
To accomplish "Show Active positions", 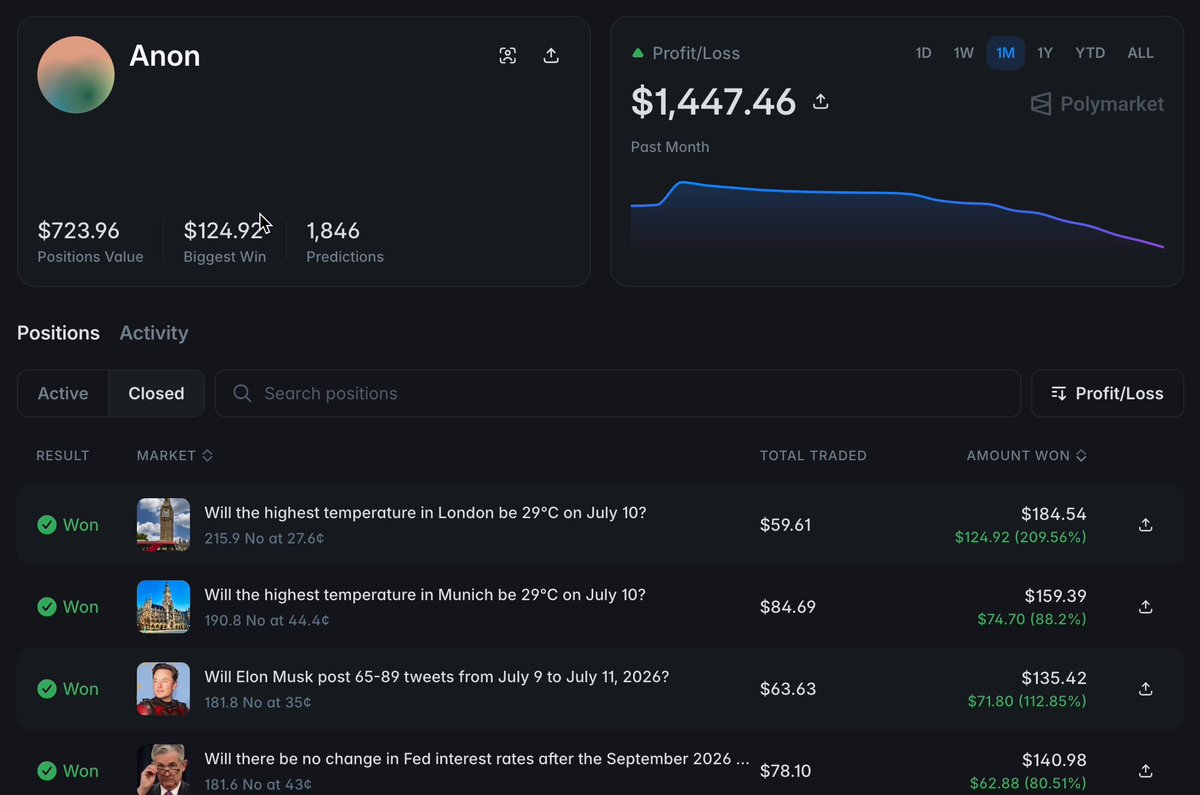I will 63,393.
